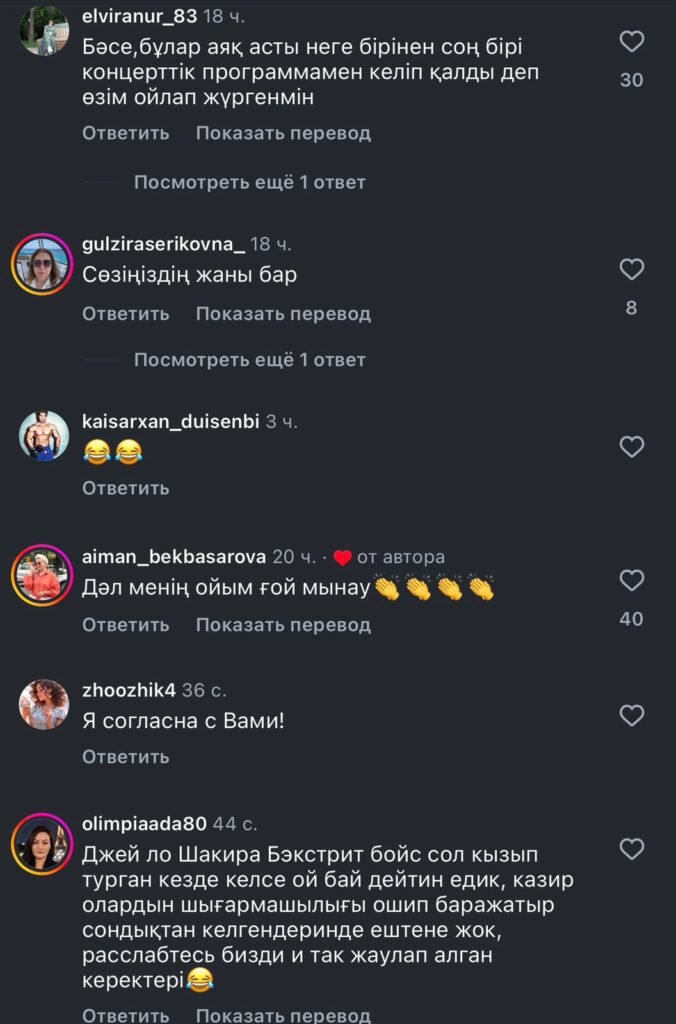Viewport: 676px width, 1024px height.
Task: Like kaisarxan_duisenbi's emoji comment
Action: (x=632, y=447)
